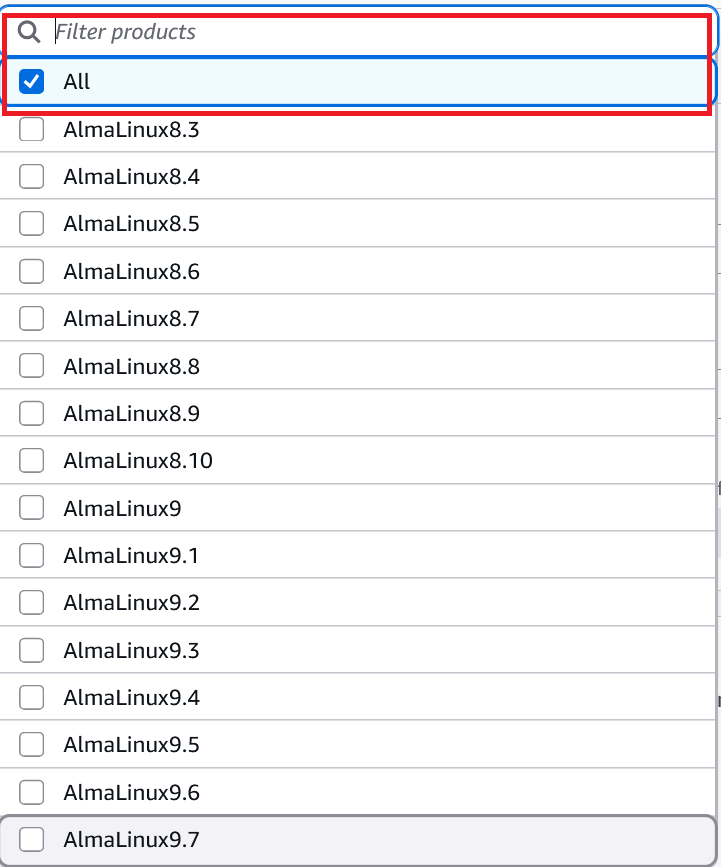This screenshot has width=721, height=867.
Task: Tick the AlmaLinux9.5 checkbox
Action: [x=32, y=745]
